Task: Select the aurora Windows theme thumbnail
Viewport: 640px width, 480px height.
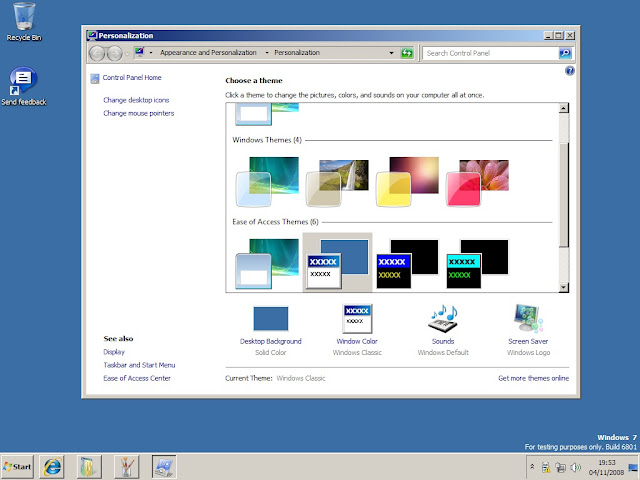Action: [267, 182]
